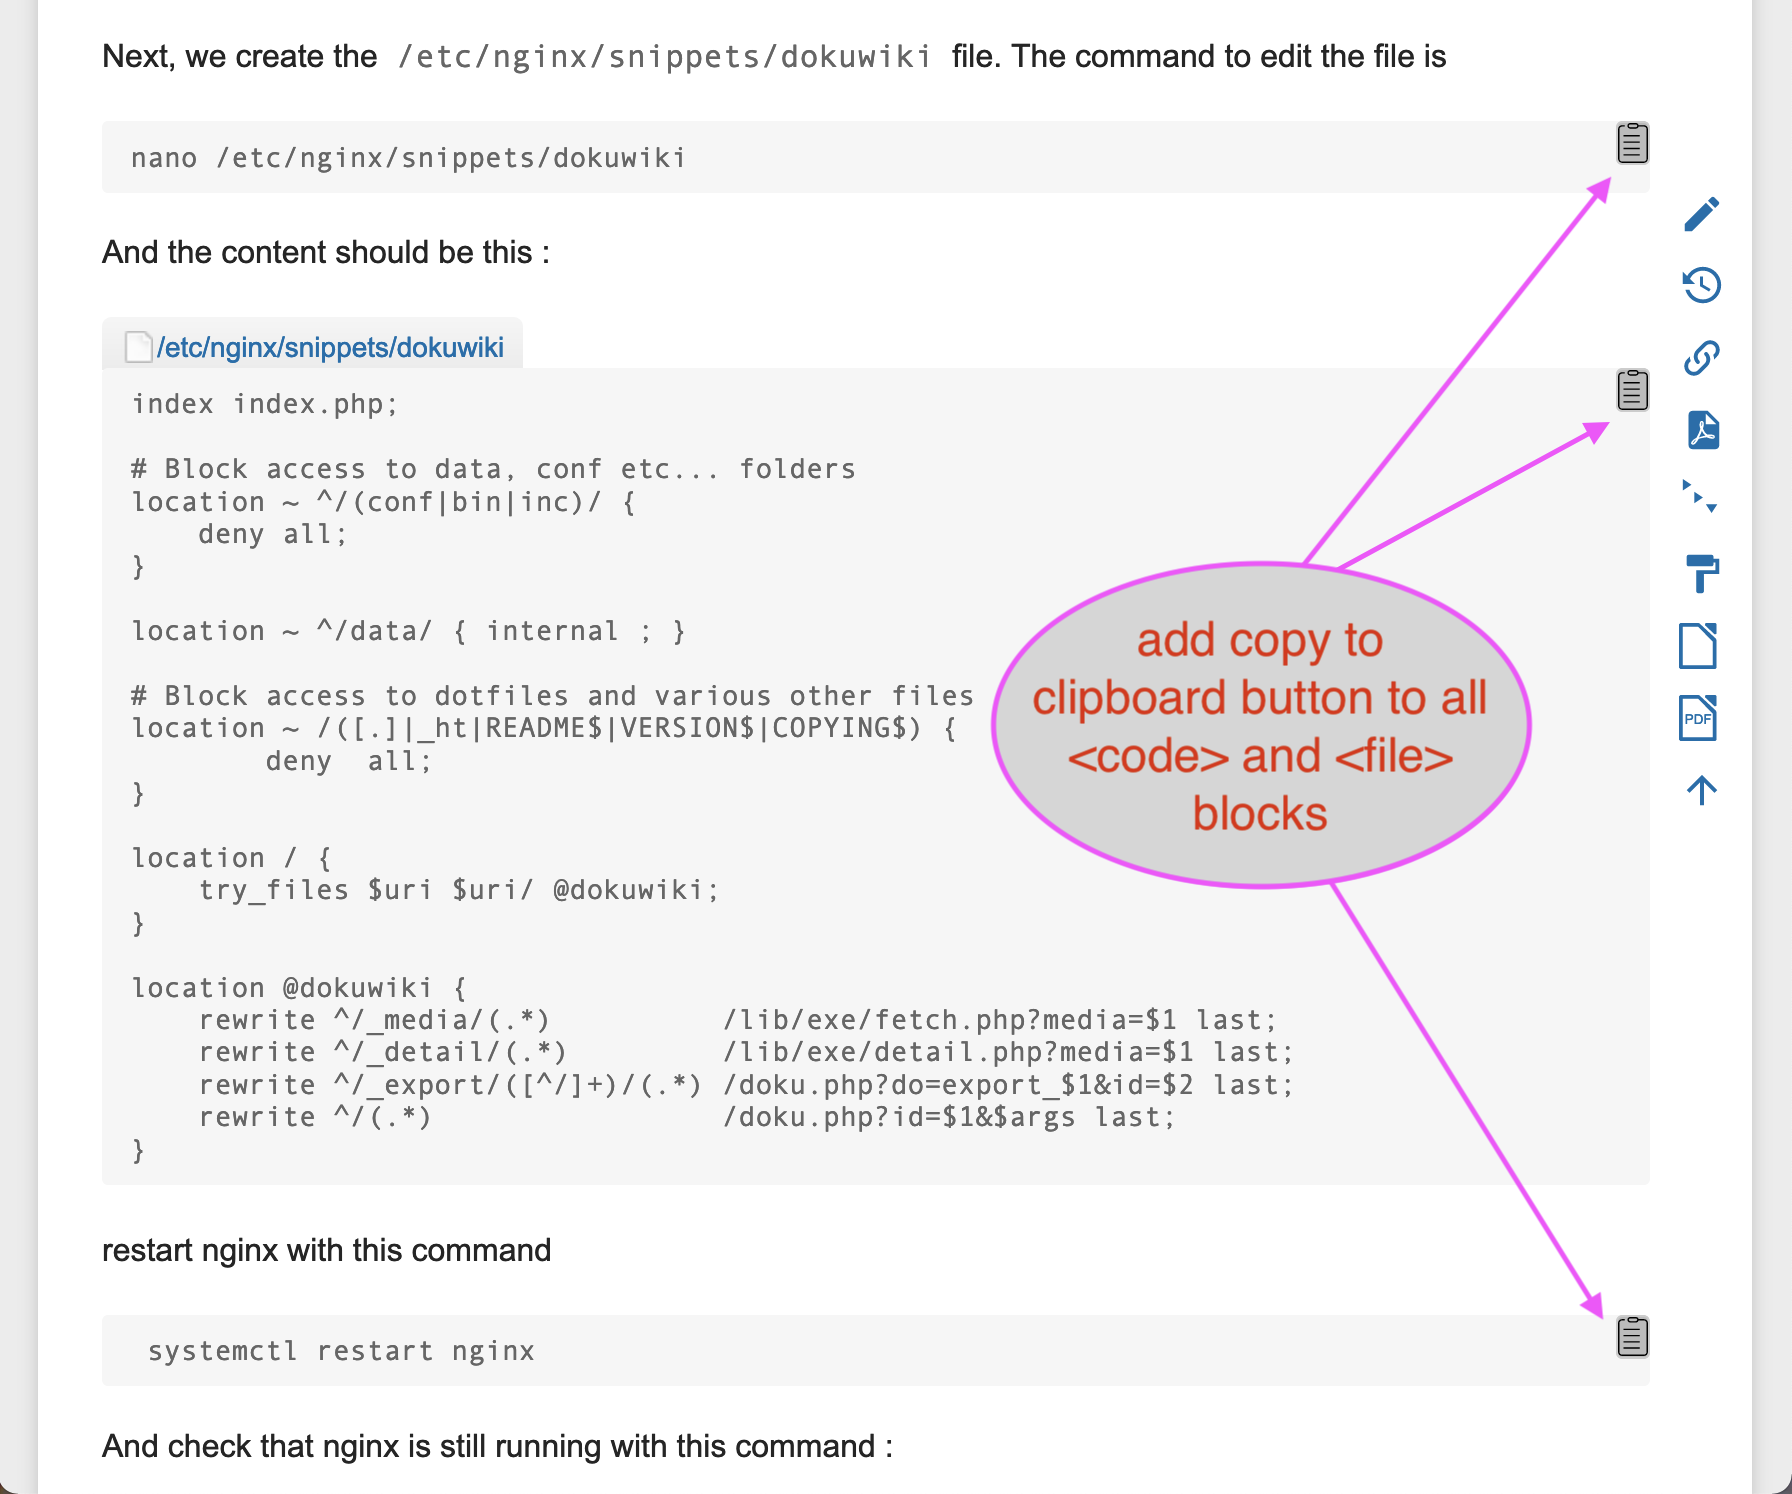Click the small file icon beside the filename
Screen dimensions: 1792x1494
[138, 347]
